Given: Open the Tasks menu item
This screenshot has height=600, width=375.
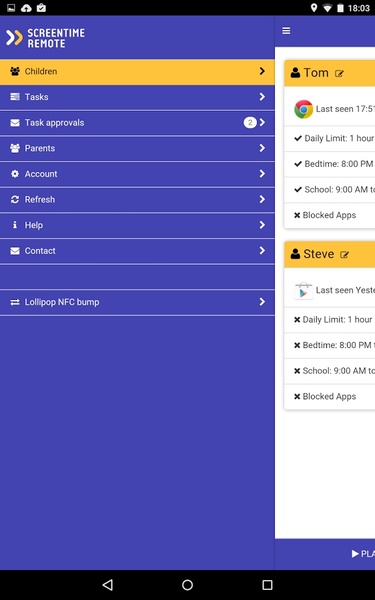Looking at the screenshot, I should pos(137,97).
